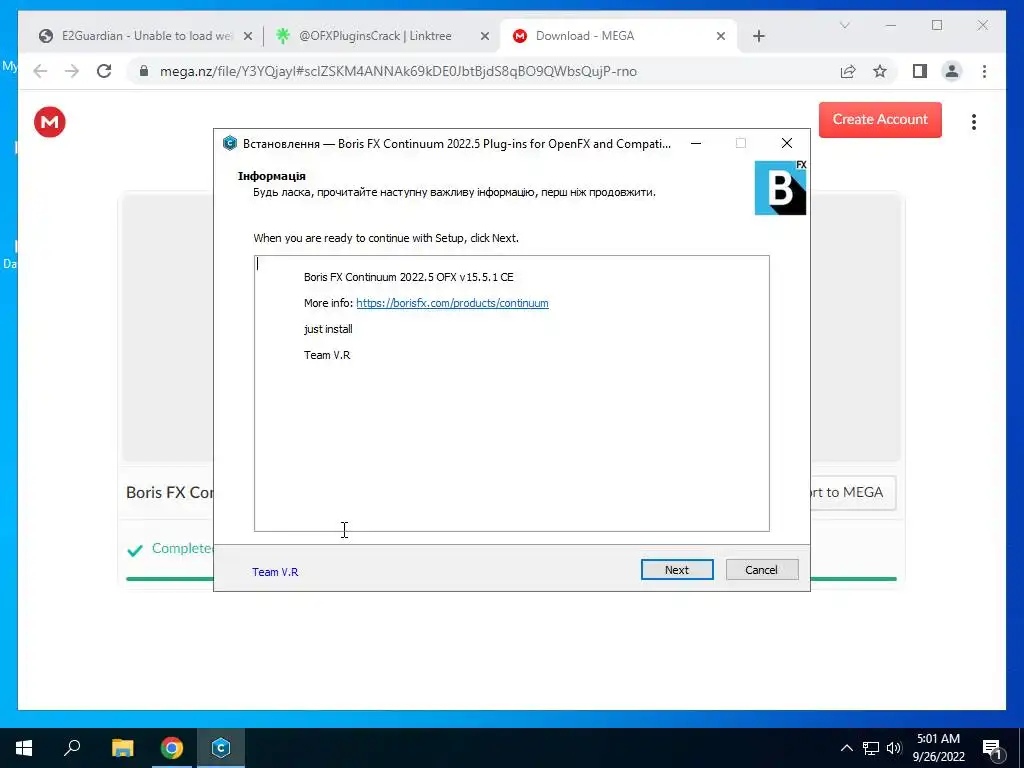Click the Next button in installer
Image resolution: width=1024 pixels, height=768 pixels.
click(x=677, y=569)
